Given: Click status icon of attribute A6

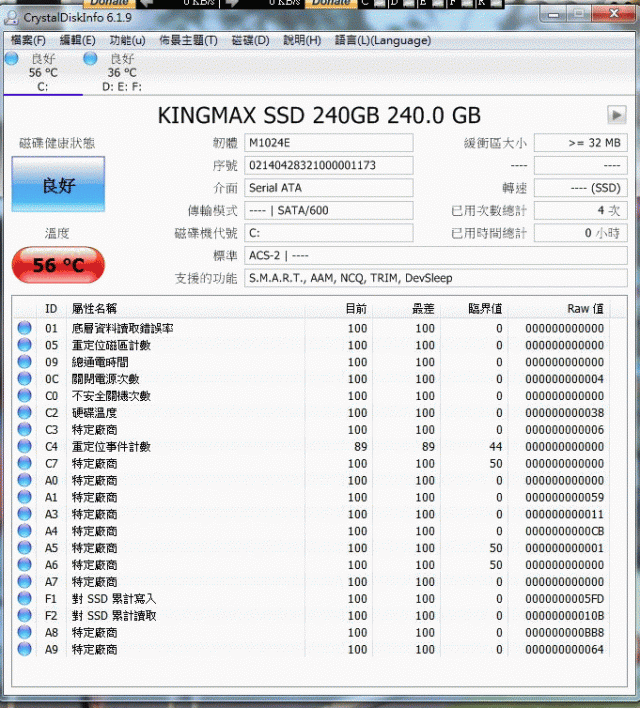Looking at the screenshot, I should tap(24, 564).
